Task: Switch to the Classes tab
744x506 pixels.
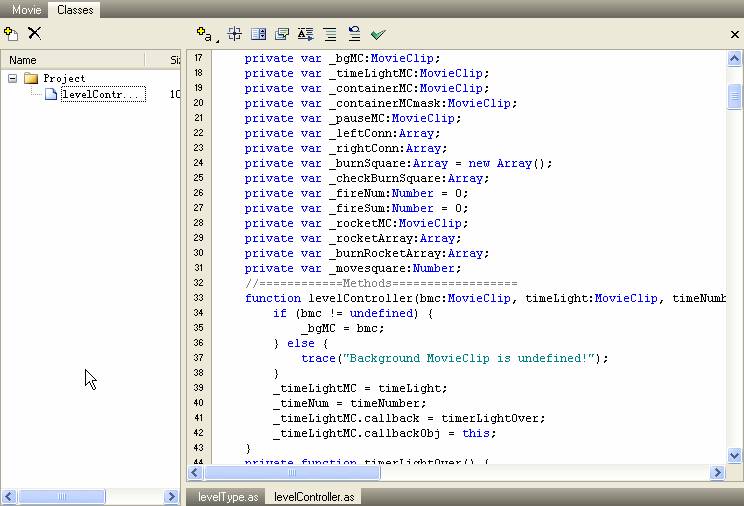Action: [x=75, y=9]
